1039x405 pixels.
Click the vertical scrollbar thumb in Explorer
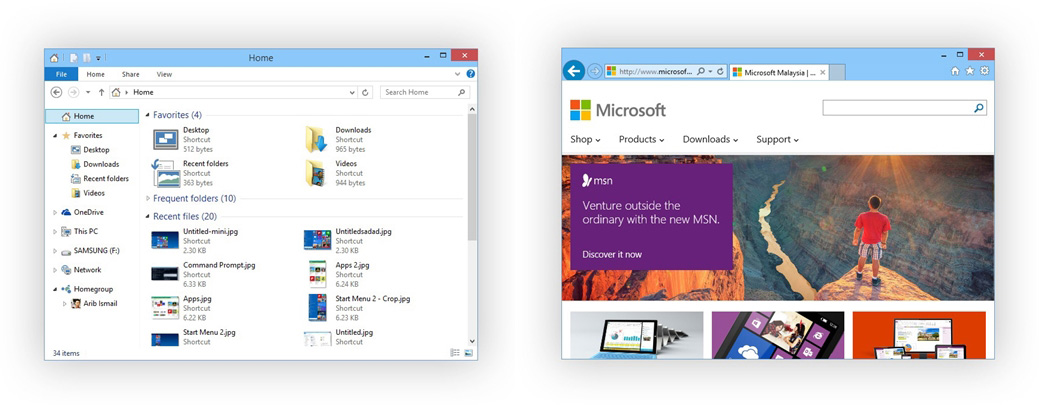(472, 176)
